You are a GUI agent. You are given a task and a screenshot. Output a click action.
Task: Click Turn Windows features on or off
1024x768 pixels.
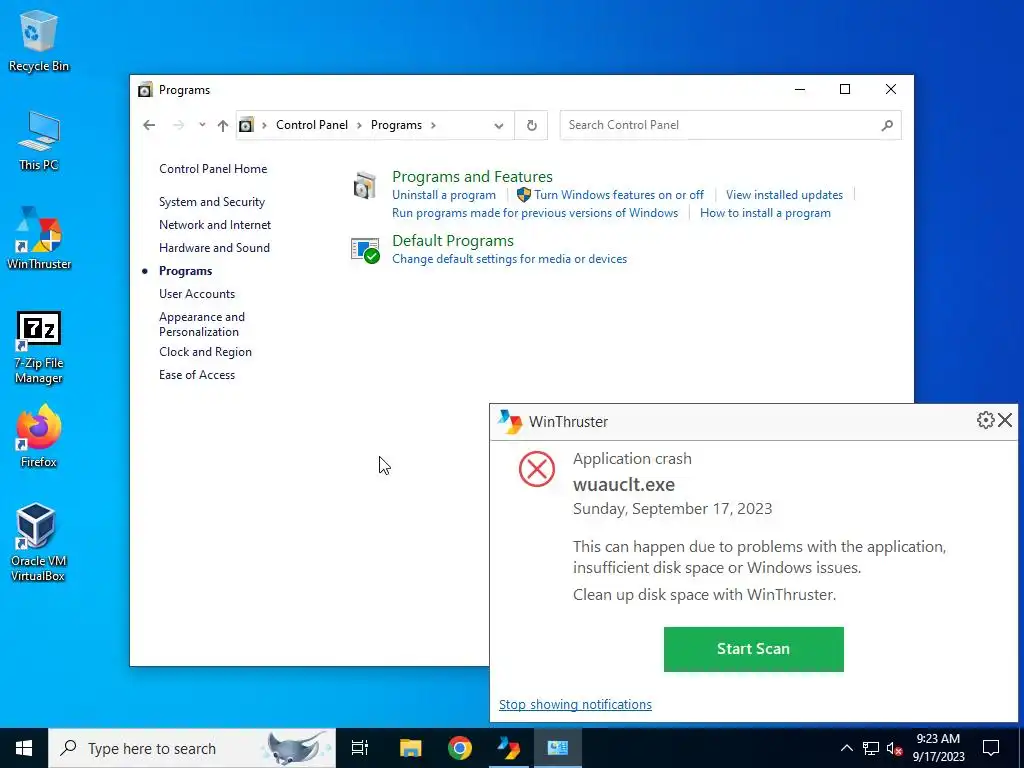point(618,195)
